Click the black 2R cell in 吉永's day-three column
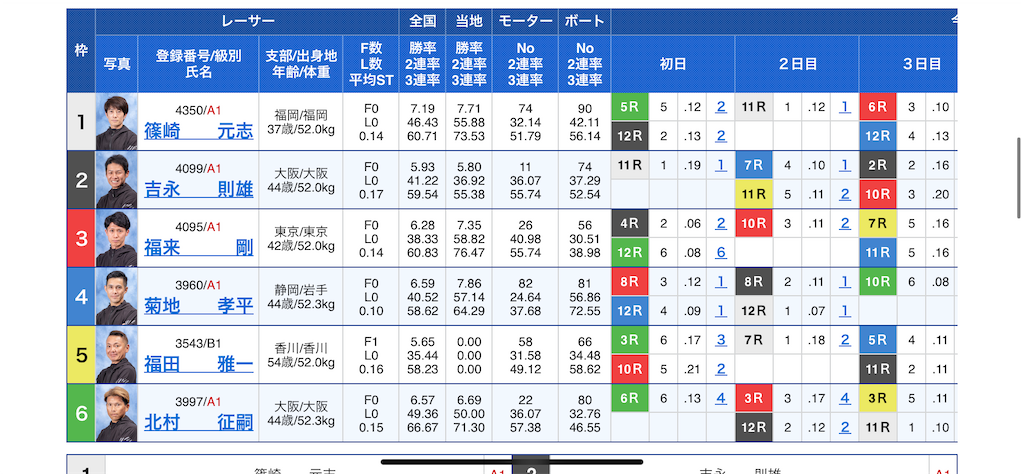This screenshot has width=1024, height=474. 878,166
